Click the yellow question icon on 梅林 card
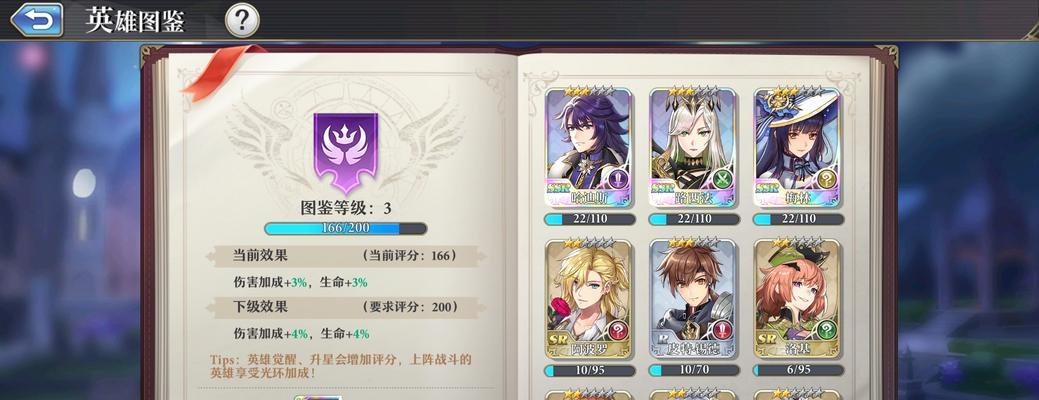Image resolution: width=1039 pixels, height=400 pixels. 826,179
